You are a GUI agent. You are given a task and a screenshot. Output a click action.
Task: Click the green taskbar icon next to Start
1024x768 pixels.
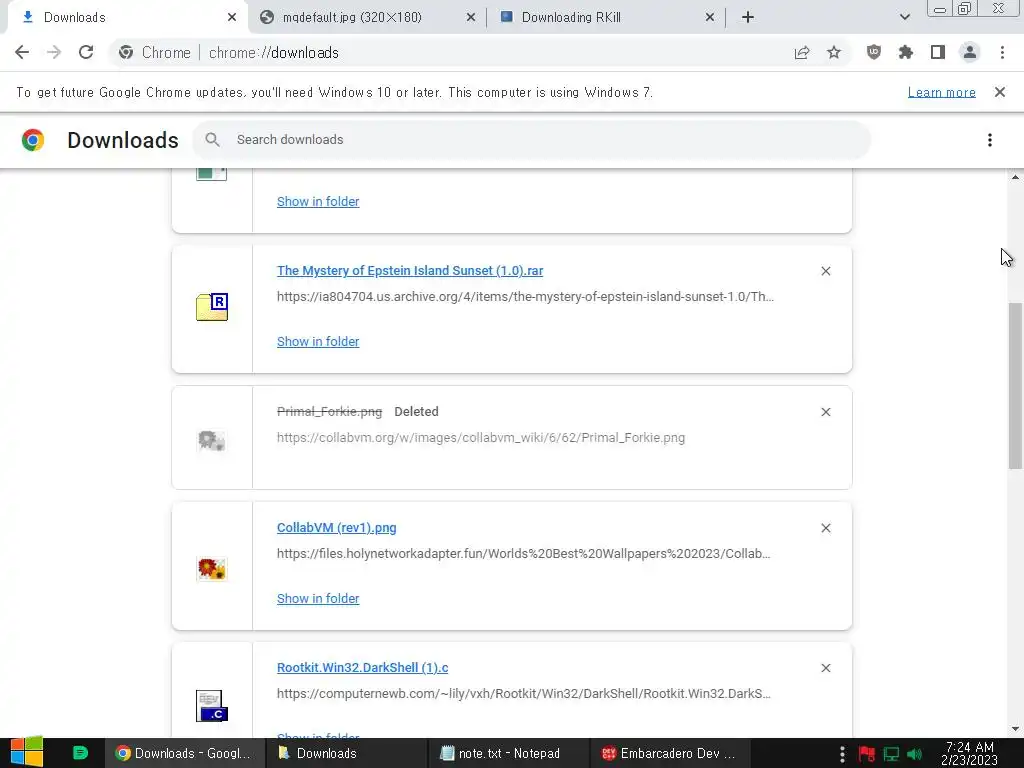[x=80, y=753]
